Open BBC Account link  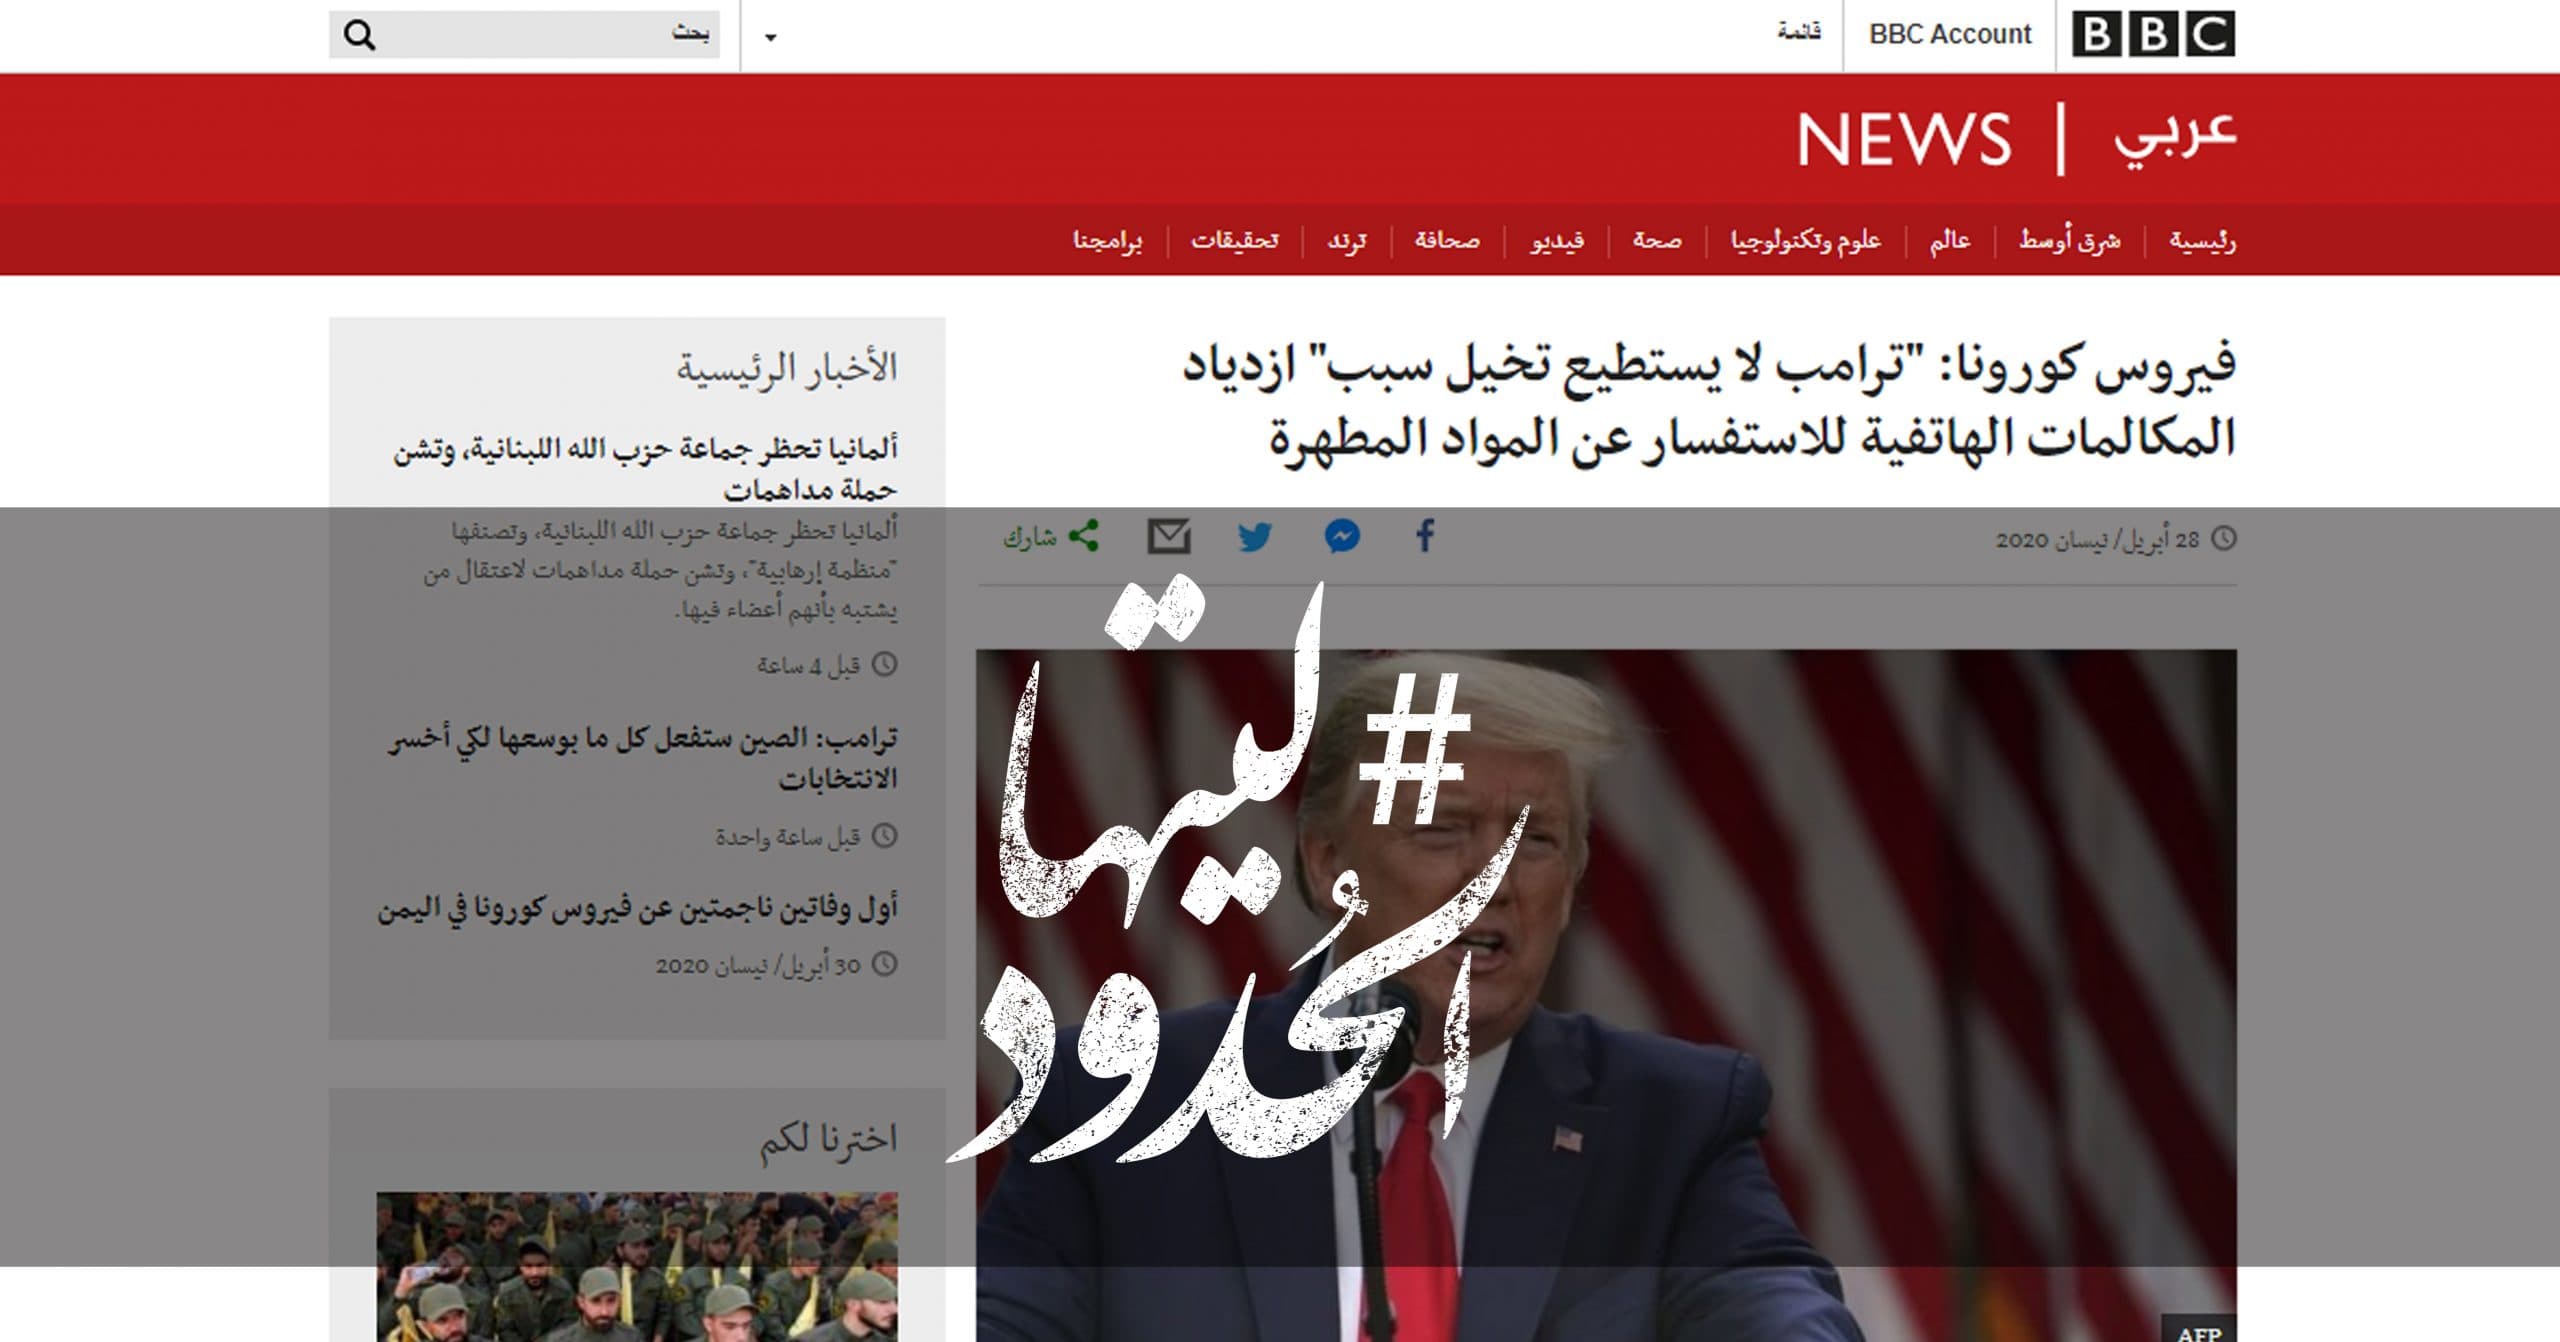[1950, 35]
